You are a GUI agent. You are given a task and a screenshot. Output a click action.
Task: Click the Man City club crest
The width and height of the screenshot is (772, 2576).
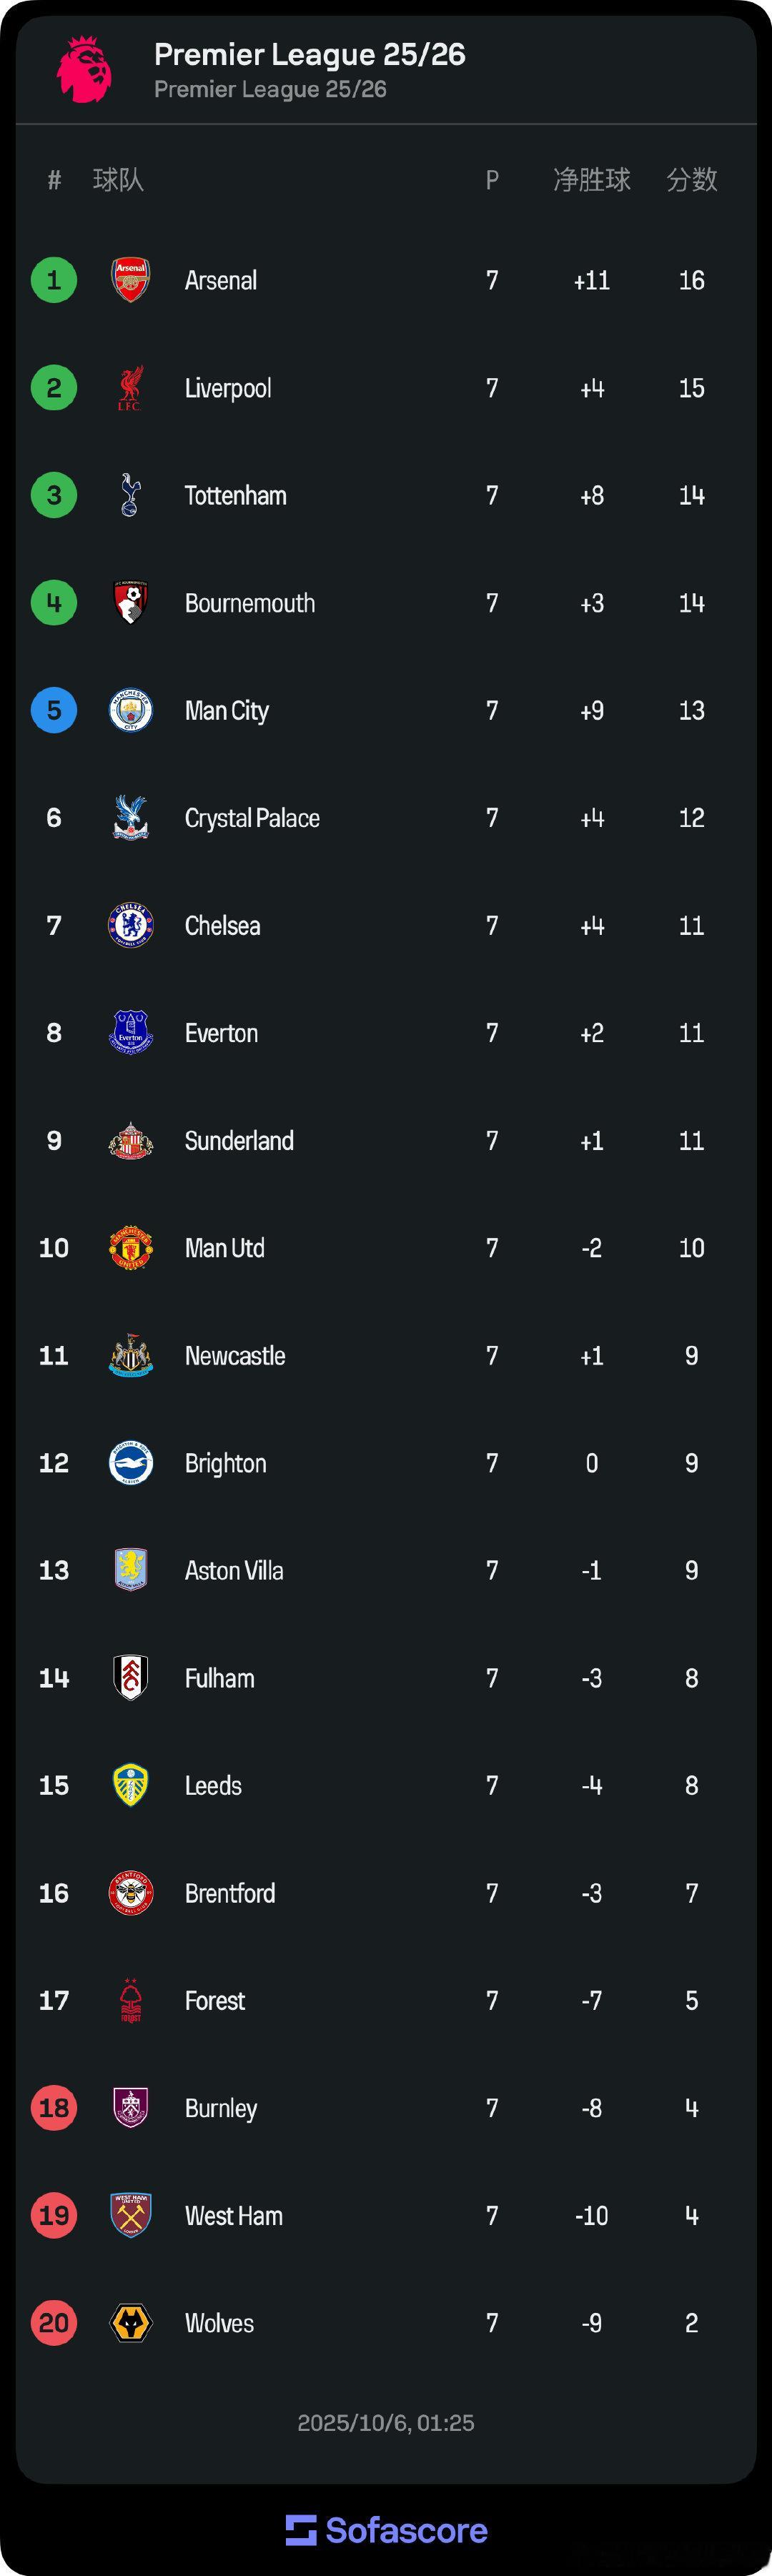coord(130,711)
